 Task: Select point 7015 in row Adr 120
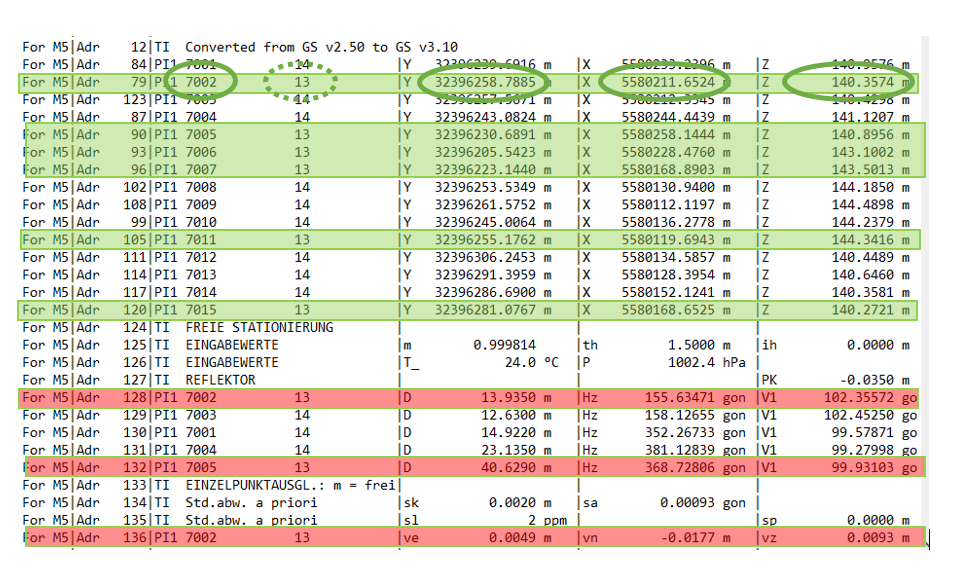click(201, 310)
